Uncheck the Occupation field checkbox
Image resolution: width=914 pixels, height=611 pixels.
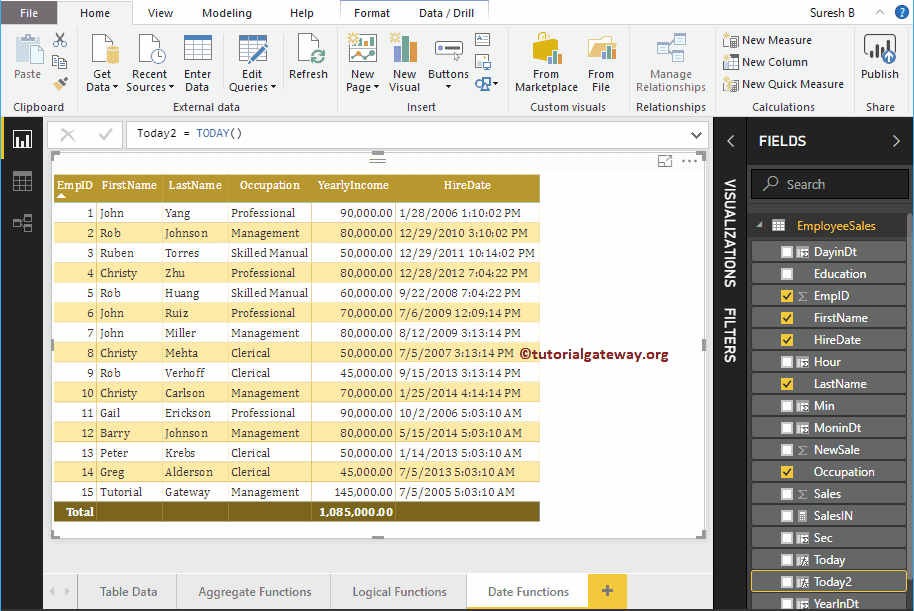787,472
